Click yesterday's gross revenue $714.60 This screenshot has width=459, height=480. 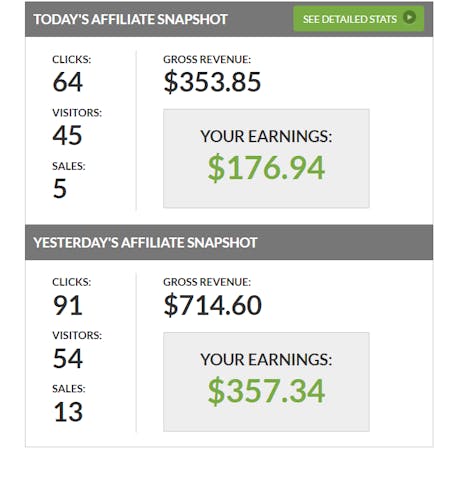[x=212, y=305]
